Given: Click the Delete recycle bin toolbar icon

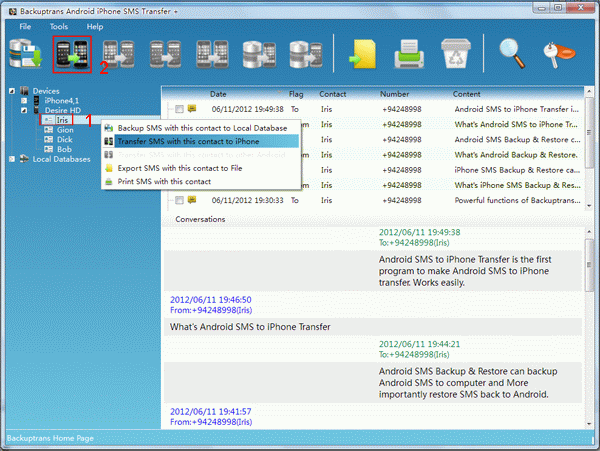Looking at the screenshot, I should click(x=456, y=54).
